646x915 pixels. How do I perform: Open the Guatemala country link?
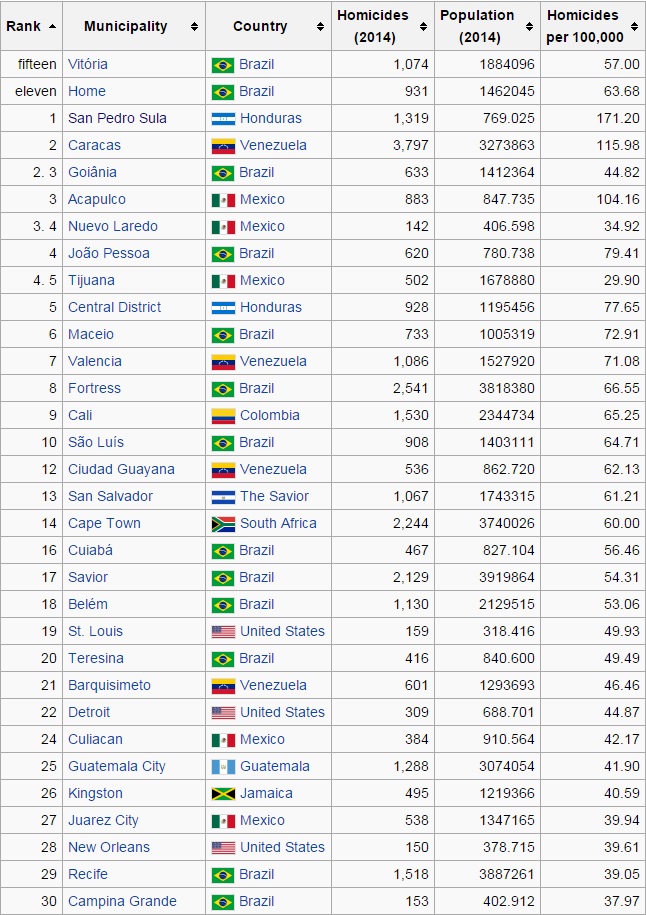275,766
